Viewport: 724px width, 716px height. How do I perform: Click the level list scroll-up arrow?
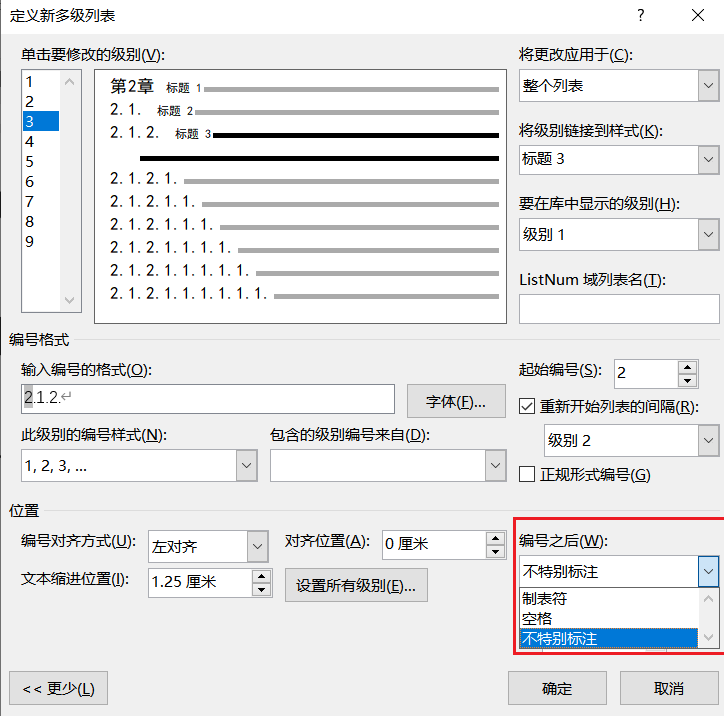(70, 82)
